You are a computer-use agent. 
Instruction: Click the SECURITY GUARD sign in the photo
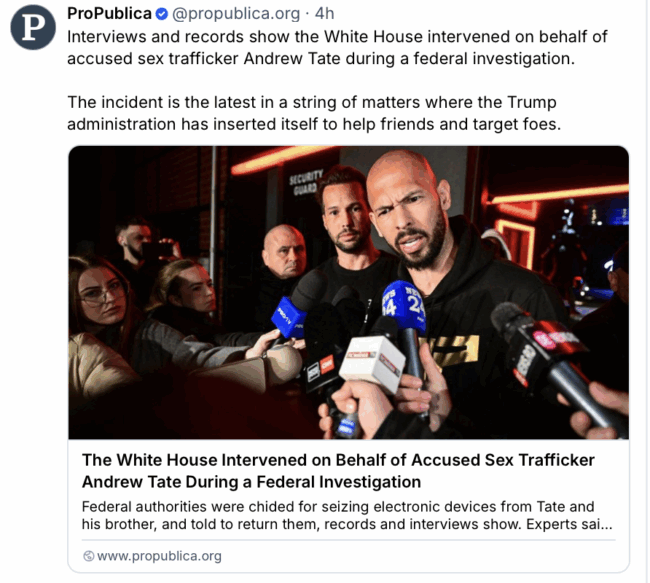point(306,182)
